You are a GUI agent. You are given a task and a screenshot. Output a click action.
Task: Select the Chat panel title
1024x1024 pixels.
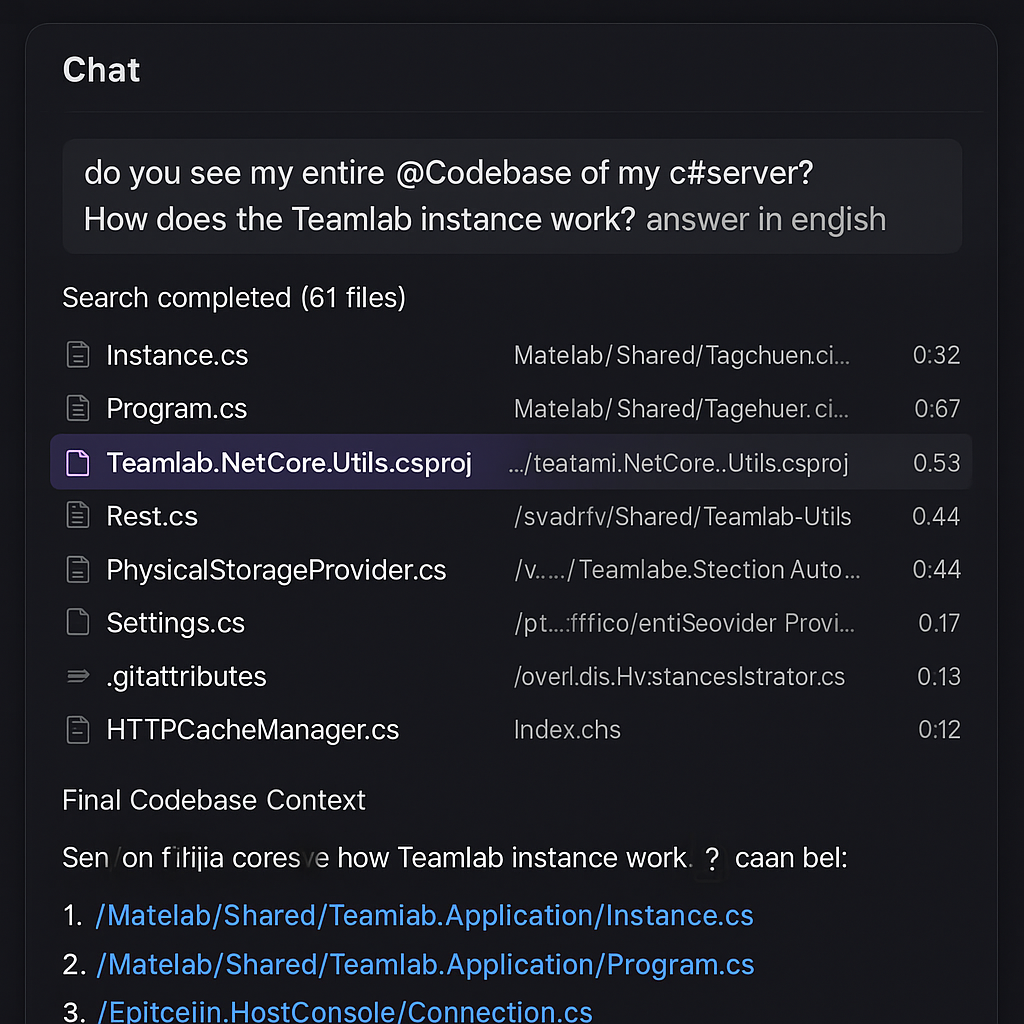(x=101, y=70)
